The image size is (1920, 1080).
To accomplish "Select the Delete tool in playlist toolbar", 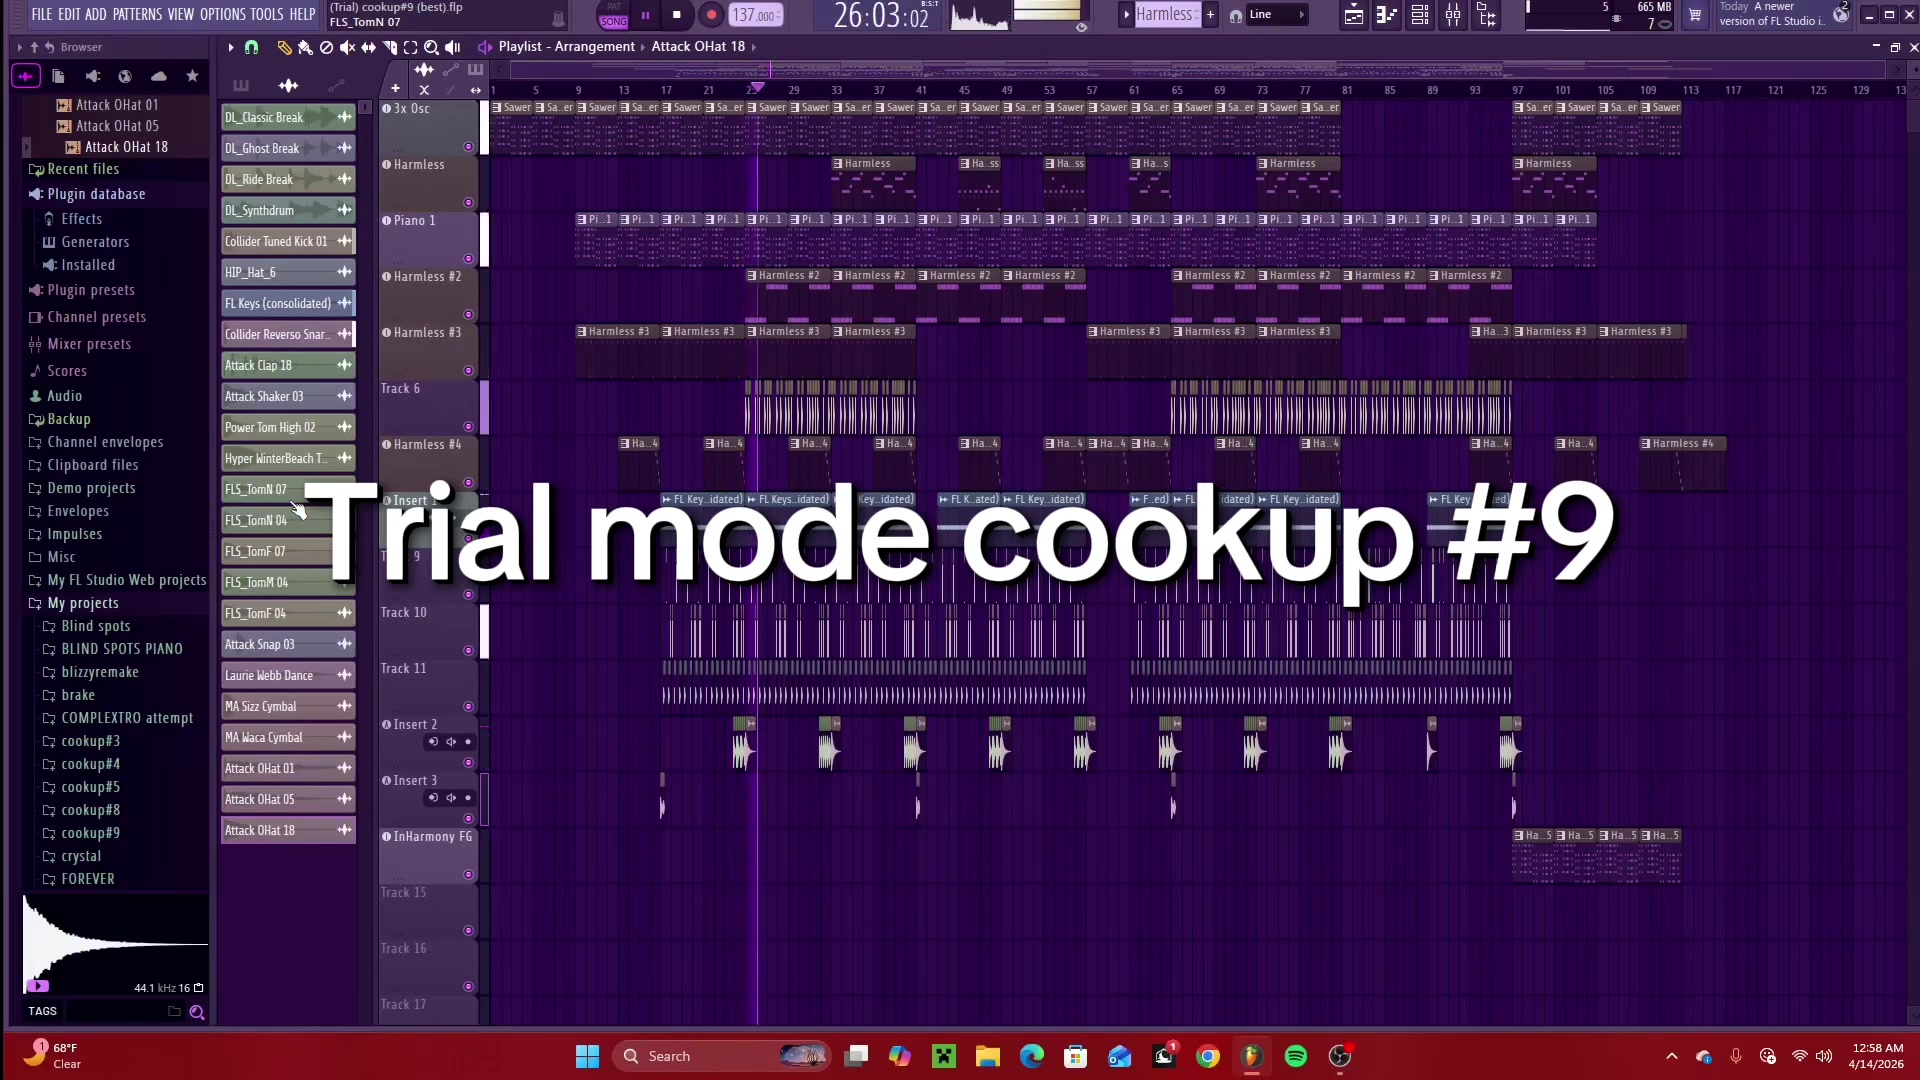I will pyautogui.click(x=326, y=47).
